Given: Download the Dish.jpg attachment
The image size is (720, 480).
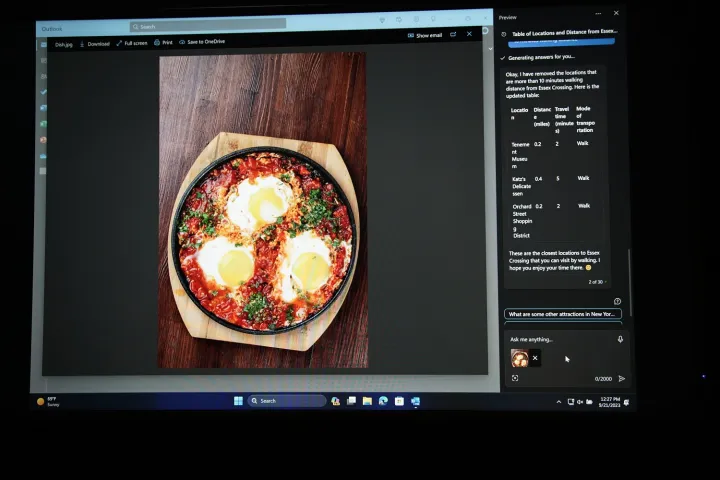Looking at the screenshot, I should [95, 44].
